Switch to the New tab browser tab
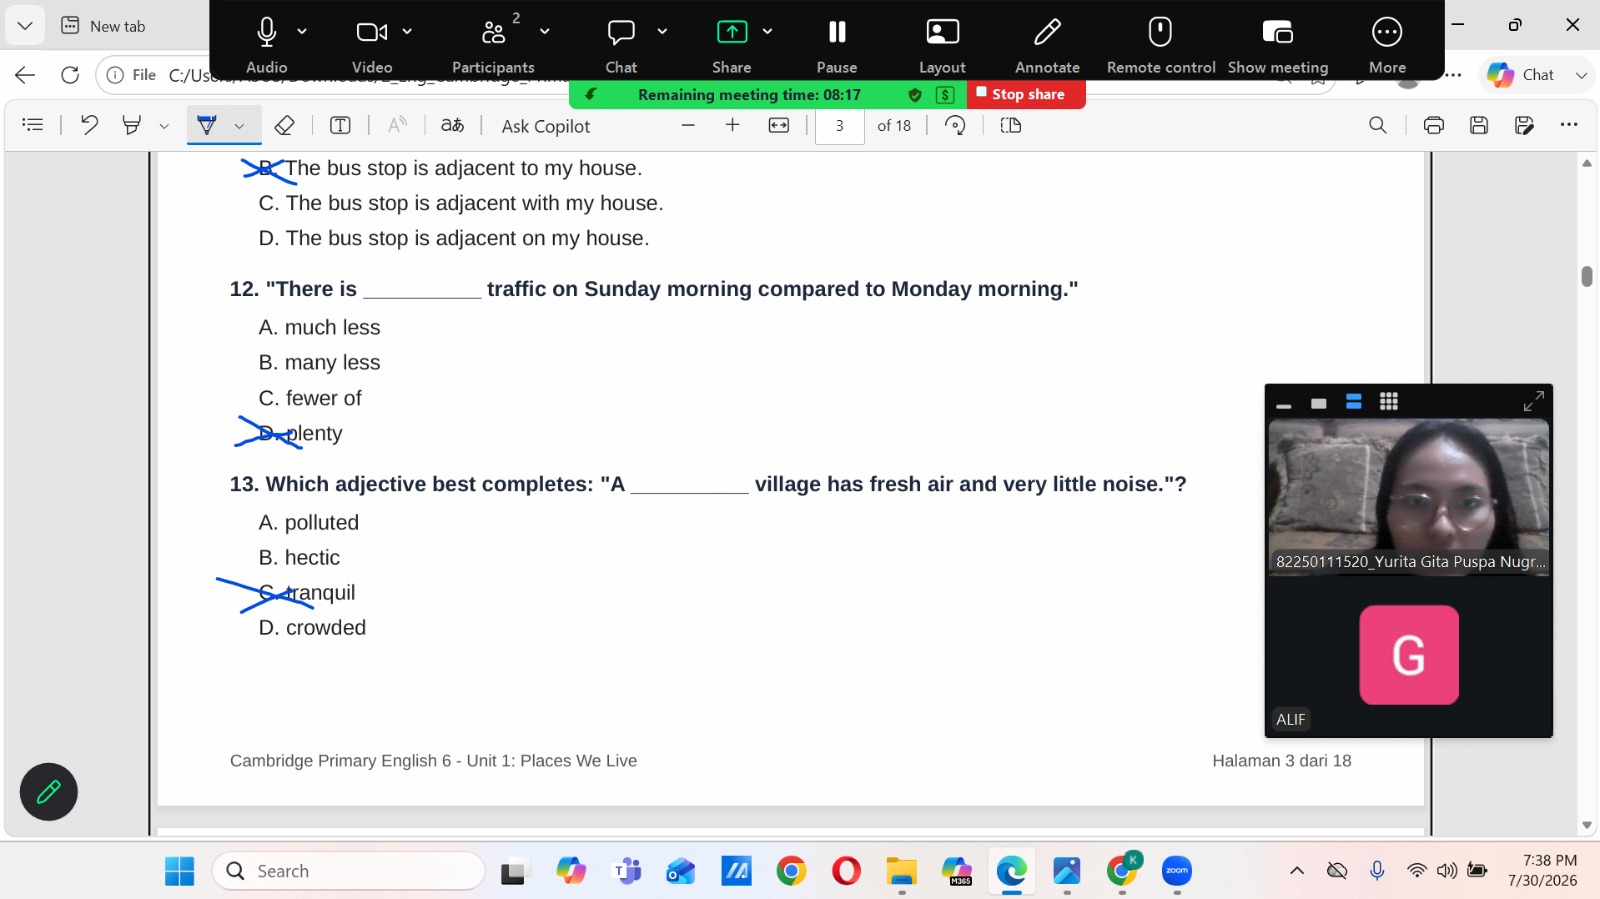Image resolution: width=1600 pixels, height=899 pixels. coord(104,26)
